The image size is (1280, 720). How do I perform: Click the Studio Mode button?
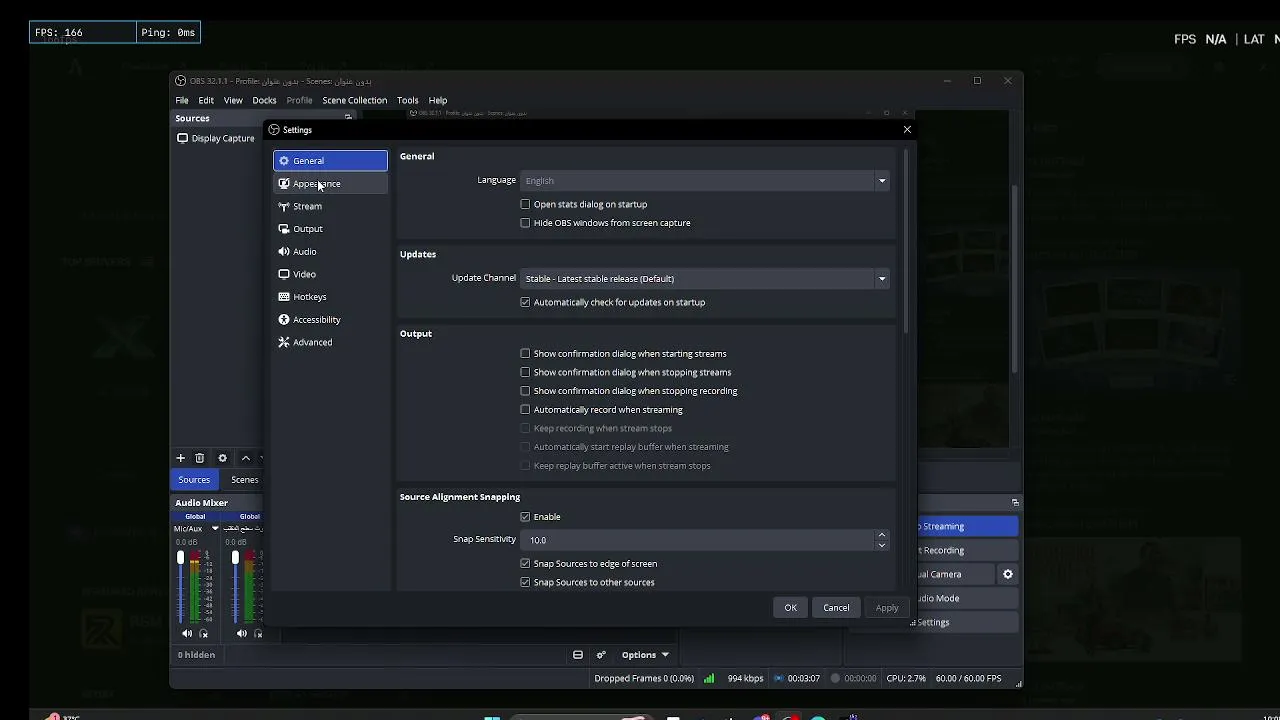[967, 599]
